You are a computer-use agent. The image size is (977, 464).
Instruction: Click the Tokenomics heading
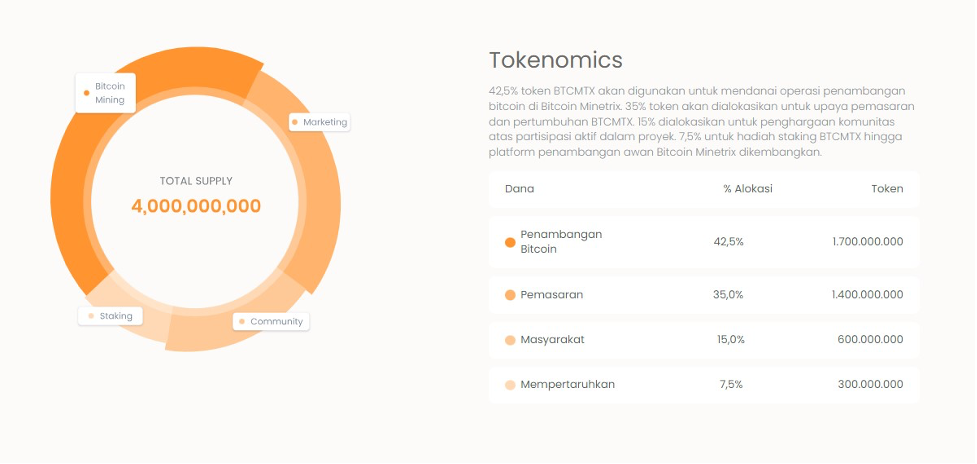pyautogui.click(x=555, y=60)
